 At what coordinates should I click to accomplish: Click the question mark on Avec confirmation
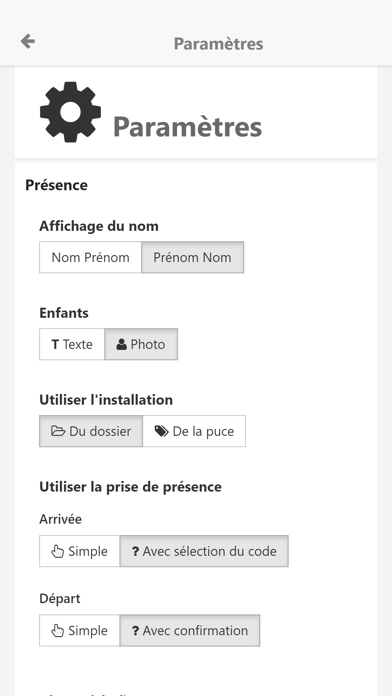click(135, 631)
